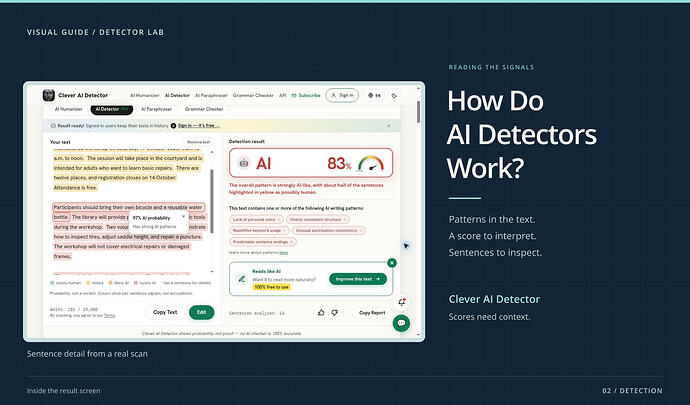Image resolution: width=690 pixels, height=405 pixels.
Task: Open the Subscribe link in the header
Action: click(x=306, y=96)
